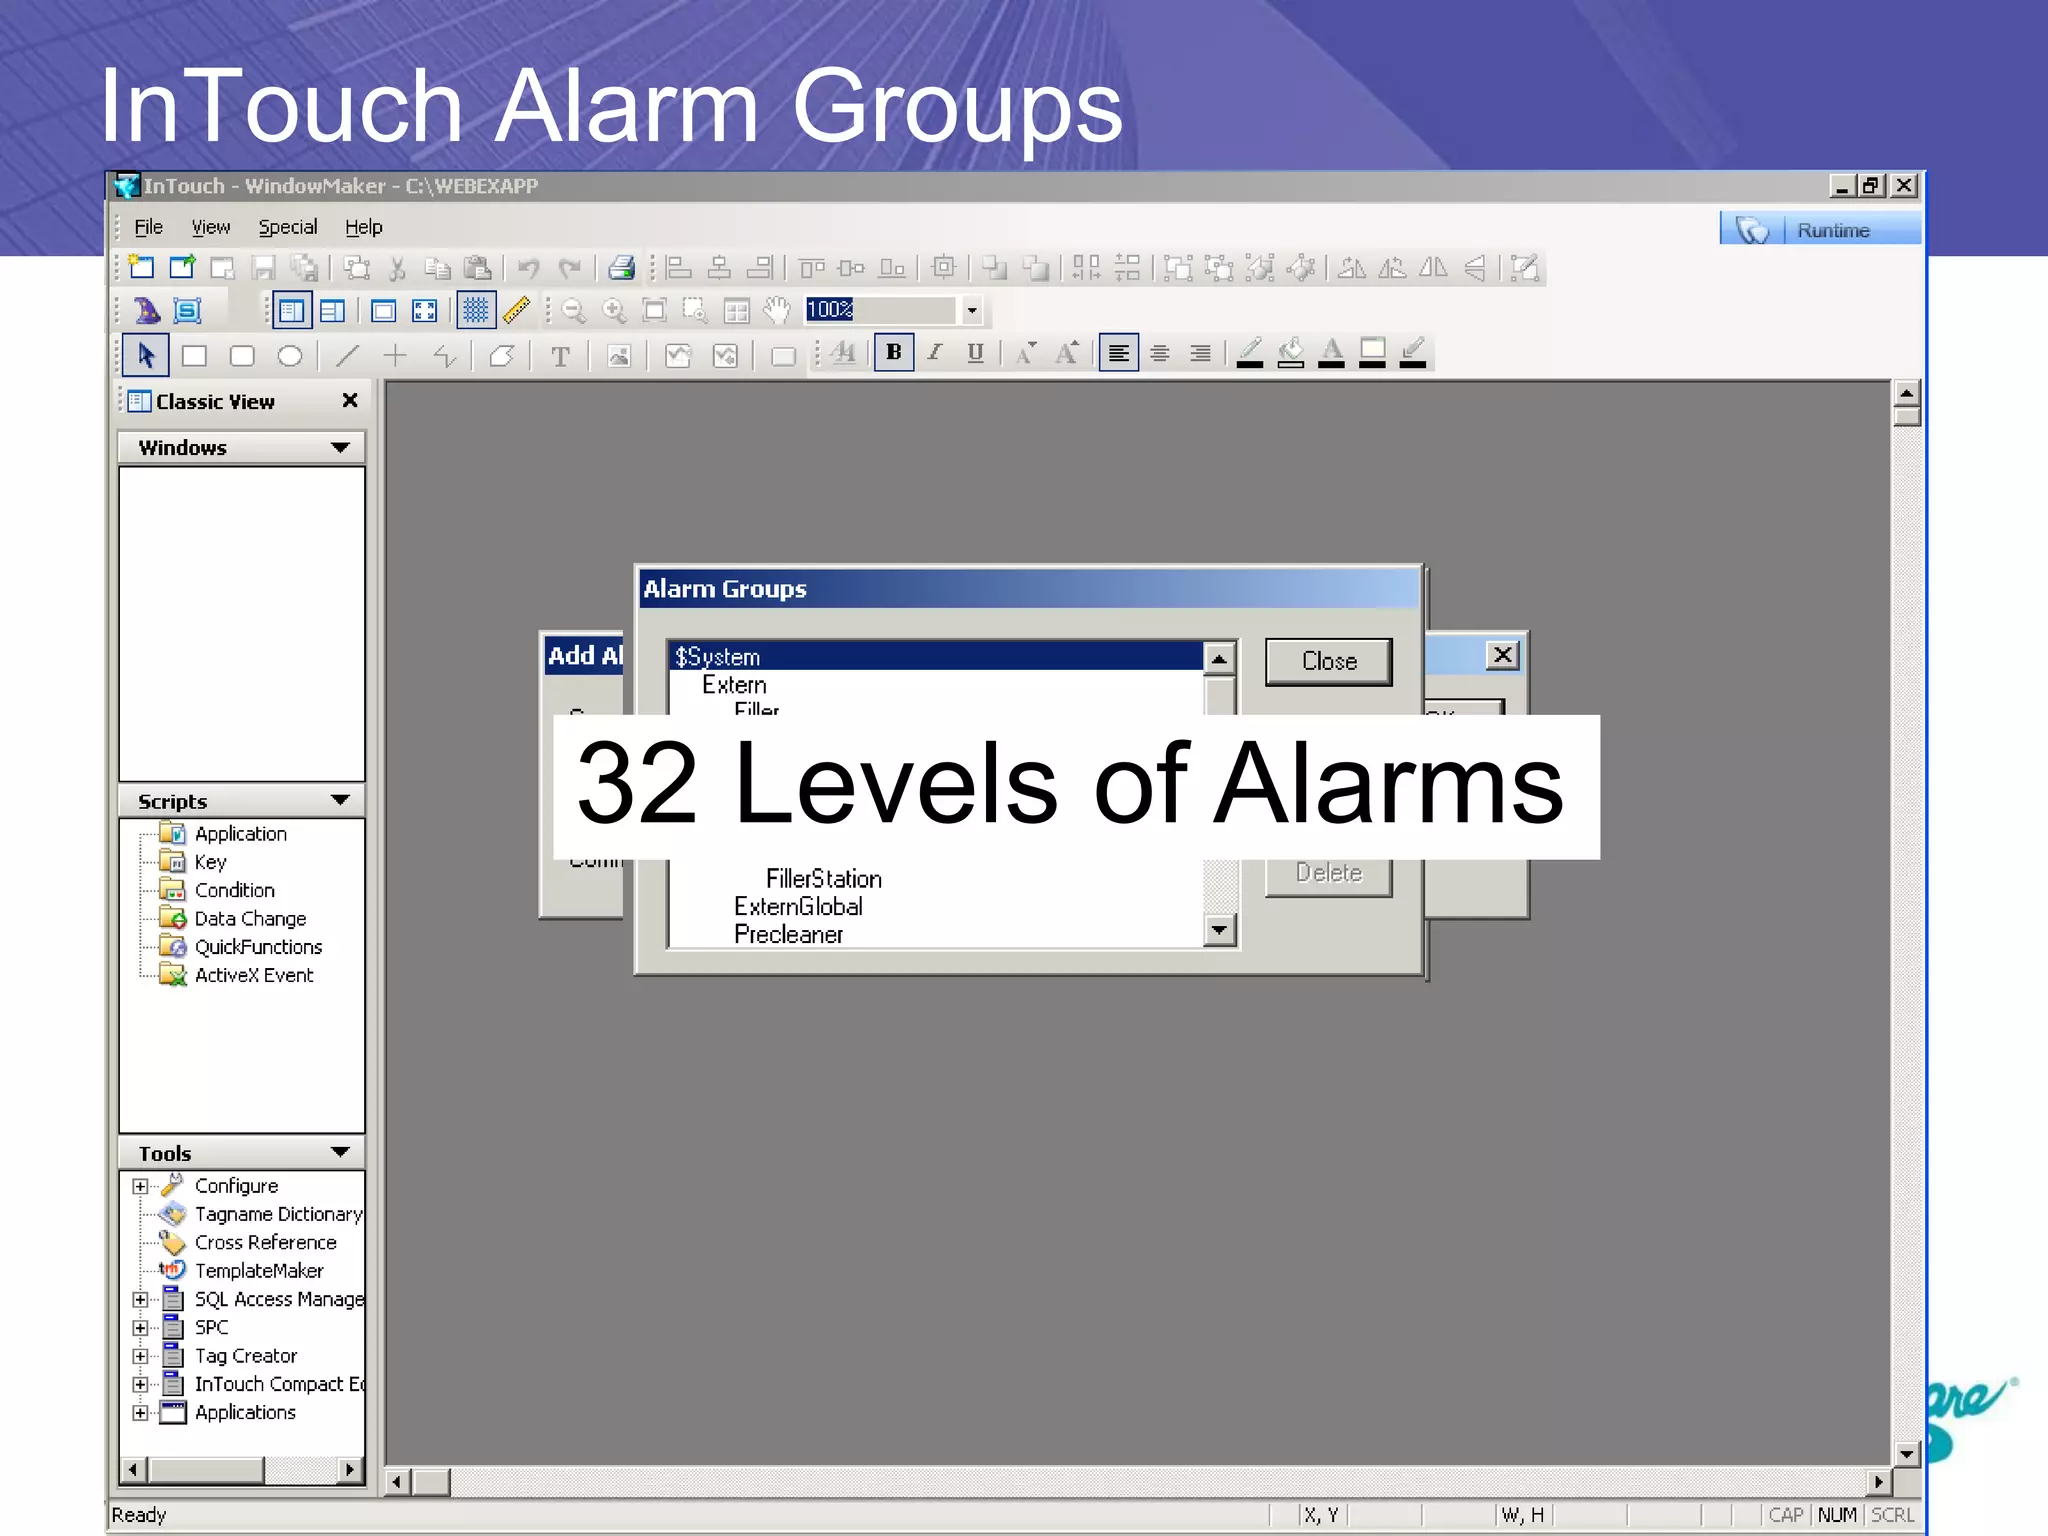Viewport: 2048px width, 1536px height.
Task: Toggle centered text justification
Action: point(1160,353)
